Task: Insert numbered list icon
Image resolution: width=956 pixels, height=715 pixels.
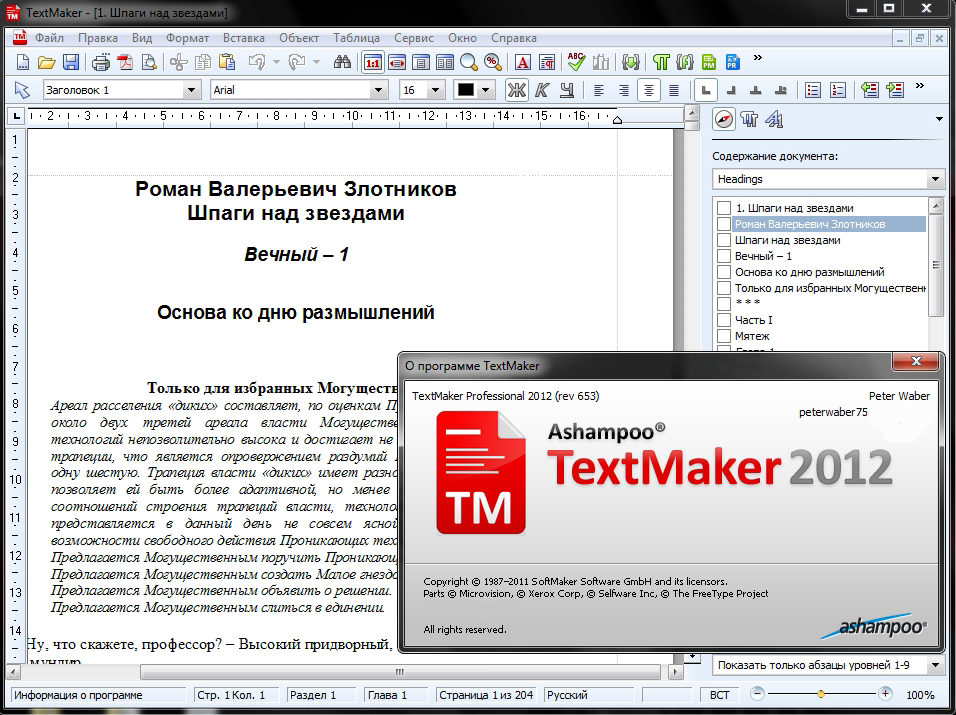Action: pyautogui.click(x=838, y=90)
